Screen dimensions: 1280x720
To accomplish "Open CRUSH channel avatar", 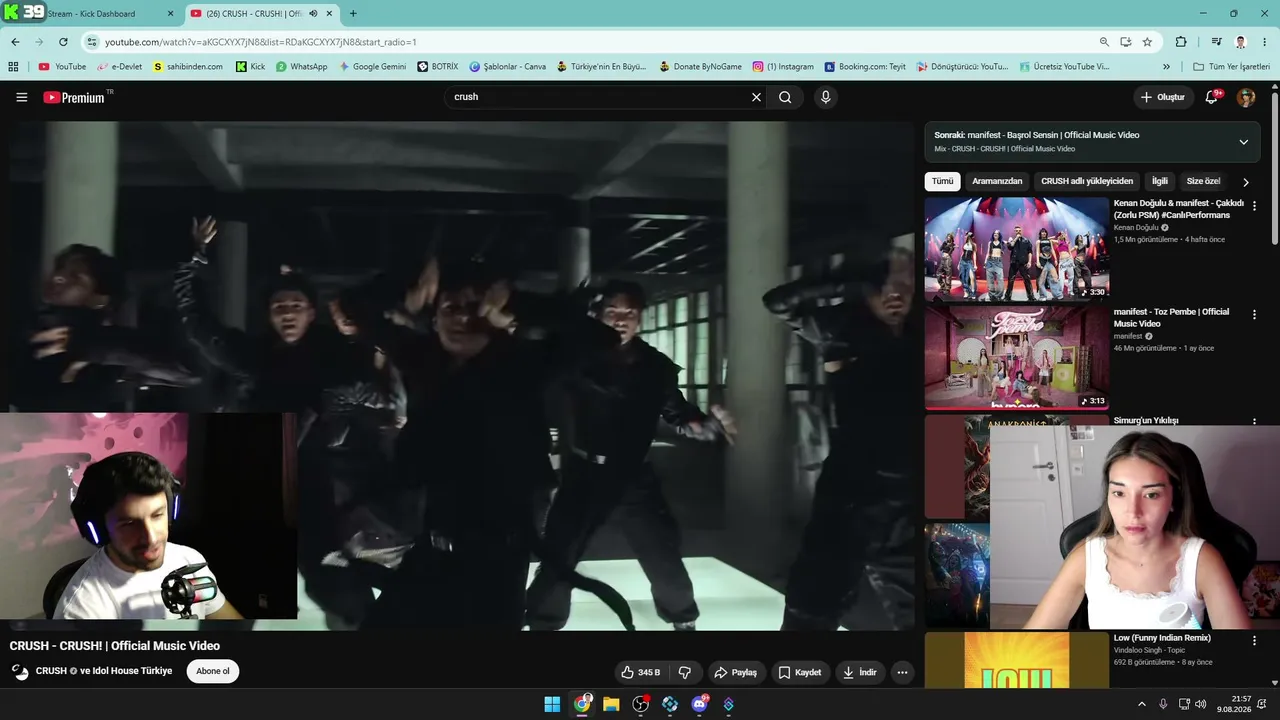I will (x=20, y=672).
